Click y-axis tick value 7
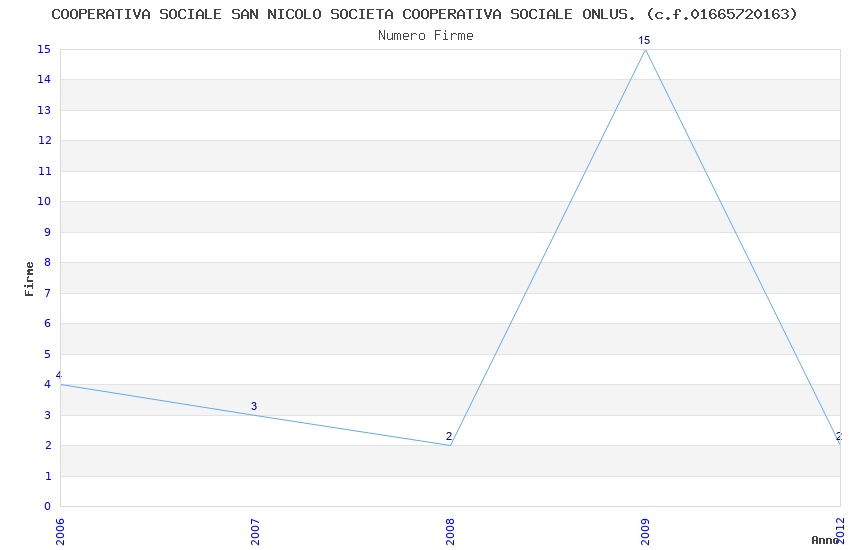The width and height of the screenshot is (850, 550). (48, 293)
